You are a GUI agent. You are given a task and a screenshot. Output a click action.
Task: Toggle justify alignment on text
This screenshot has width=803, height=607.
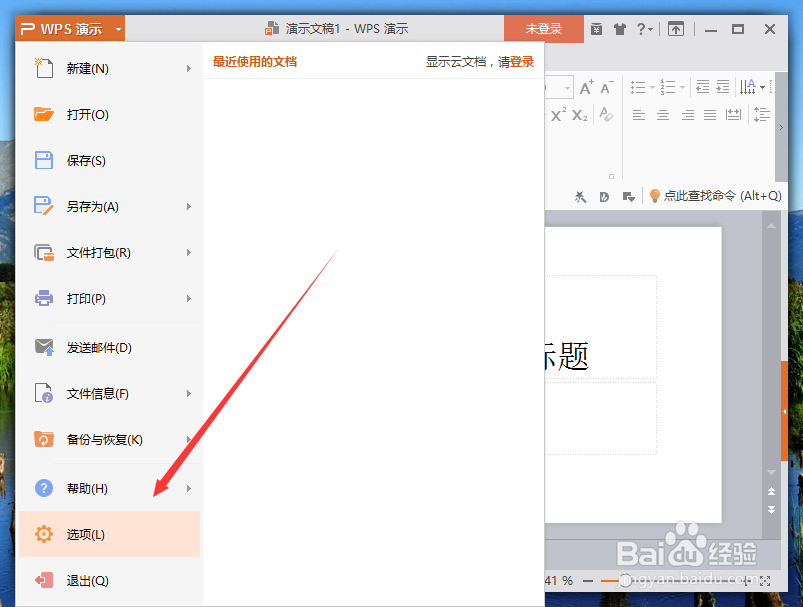click(x=709, y=114)
